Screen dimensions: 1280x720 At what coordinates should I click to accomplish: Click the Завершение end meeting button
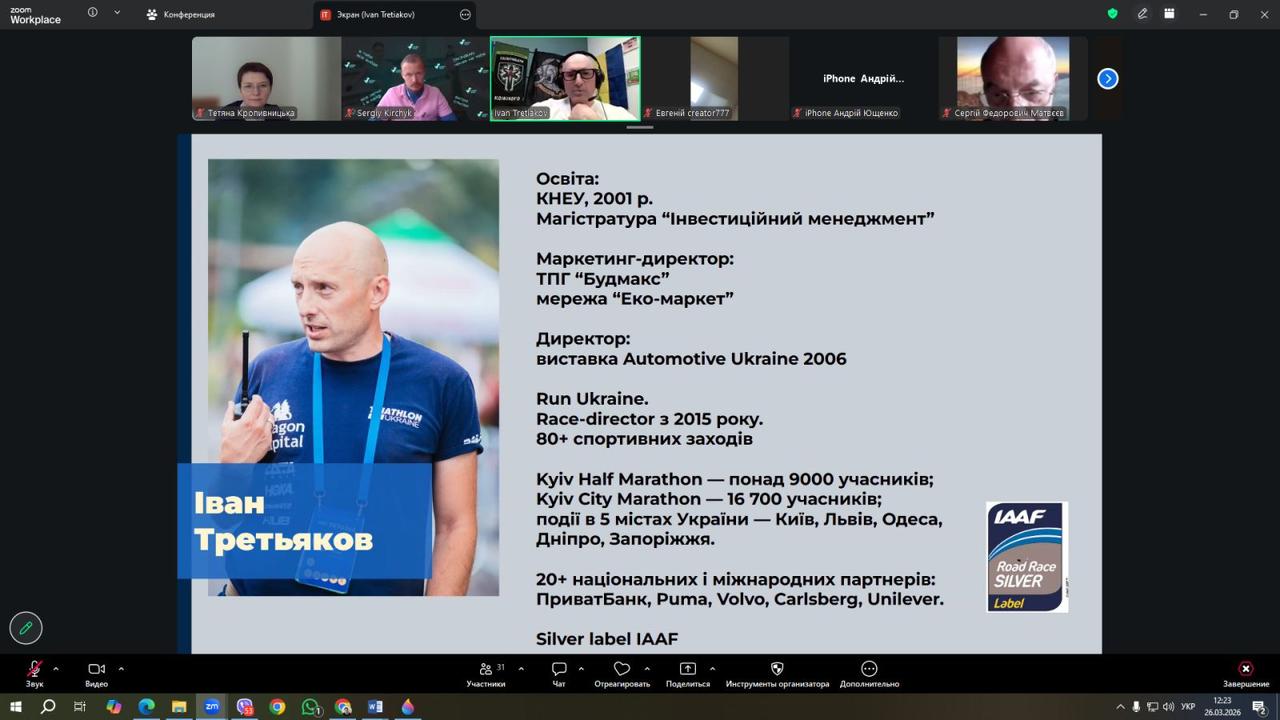(x=1245, y=670)
